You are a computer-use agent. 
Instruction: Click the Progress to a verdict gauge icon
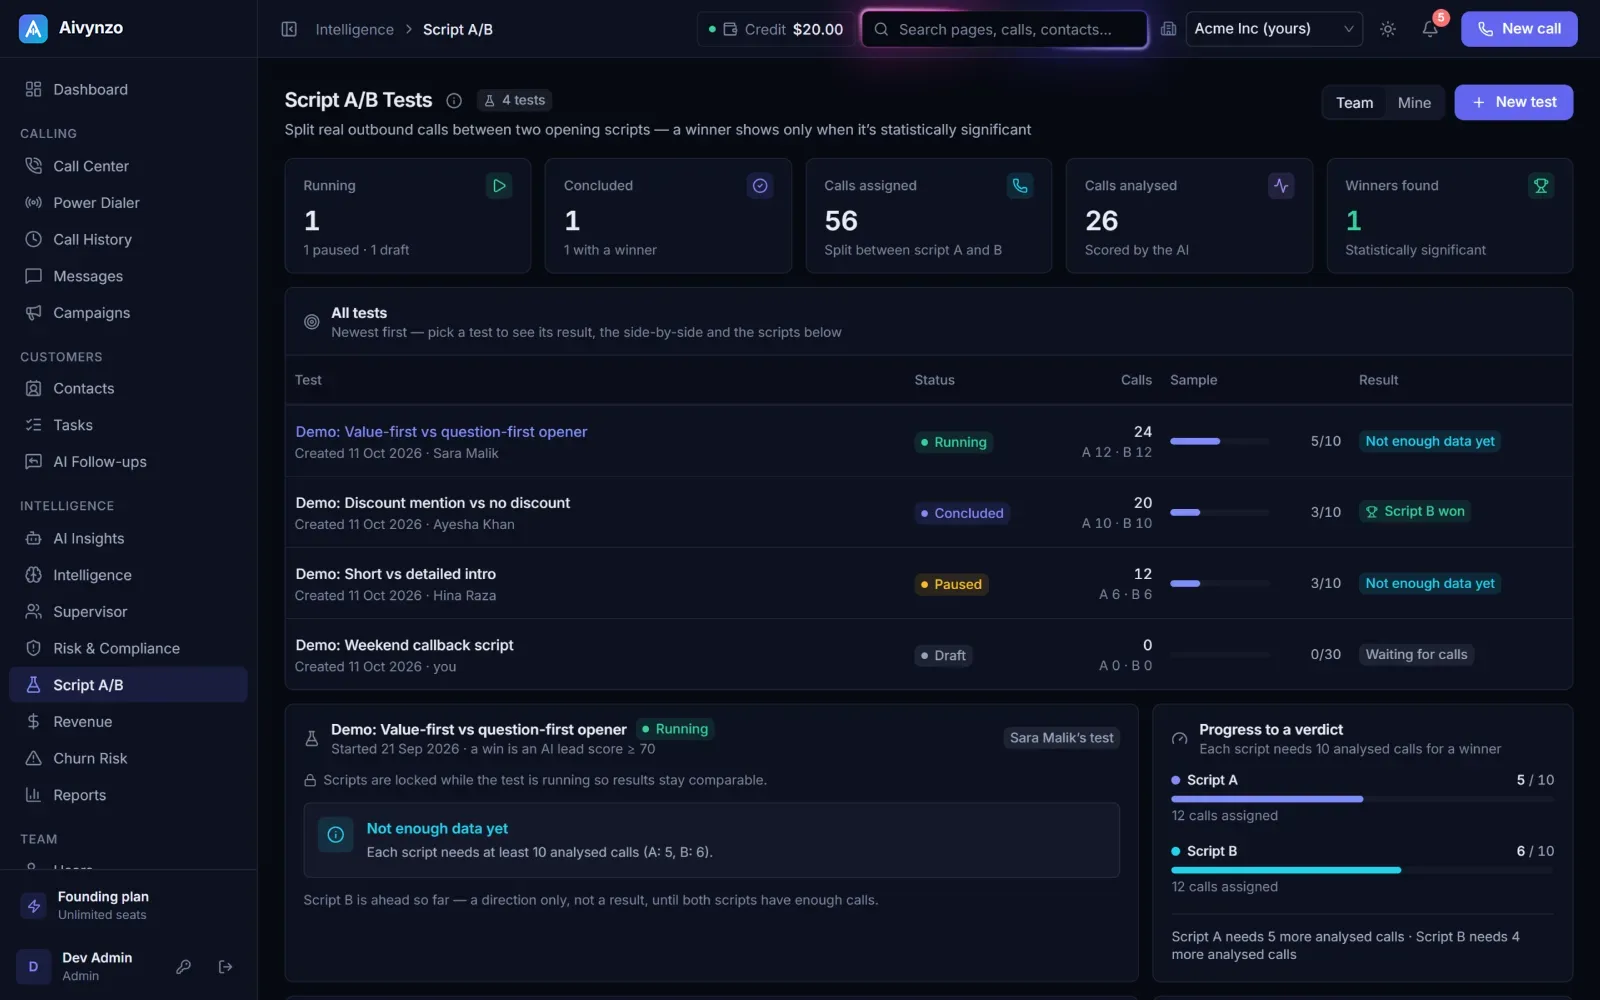pyautogui.click(x=1180, y=739)
